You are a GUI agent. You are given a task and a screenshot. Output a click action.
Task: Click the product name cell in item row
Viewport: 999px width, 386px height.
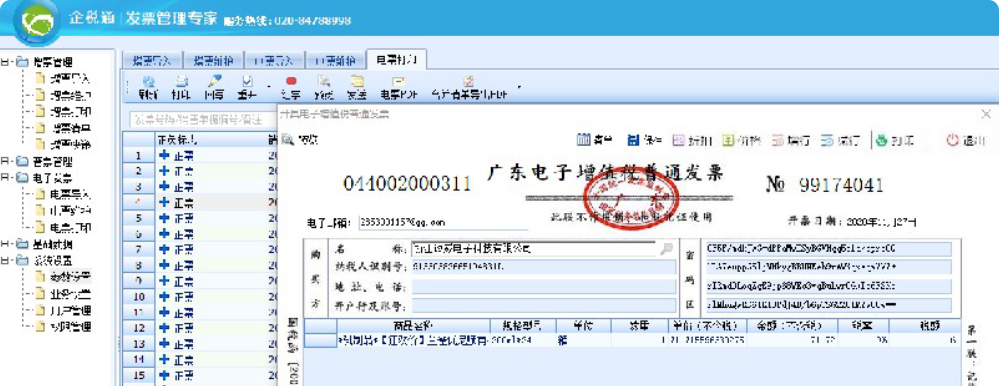[413, 341]
